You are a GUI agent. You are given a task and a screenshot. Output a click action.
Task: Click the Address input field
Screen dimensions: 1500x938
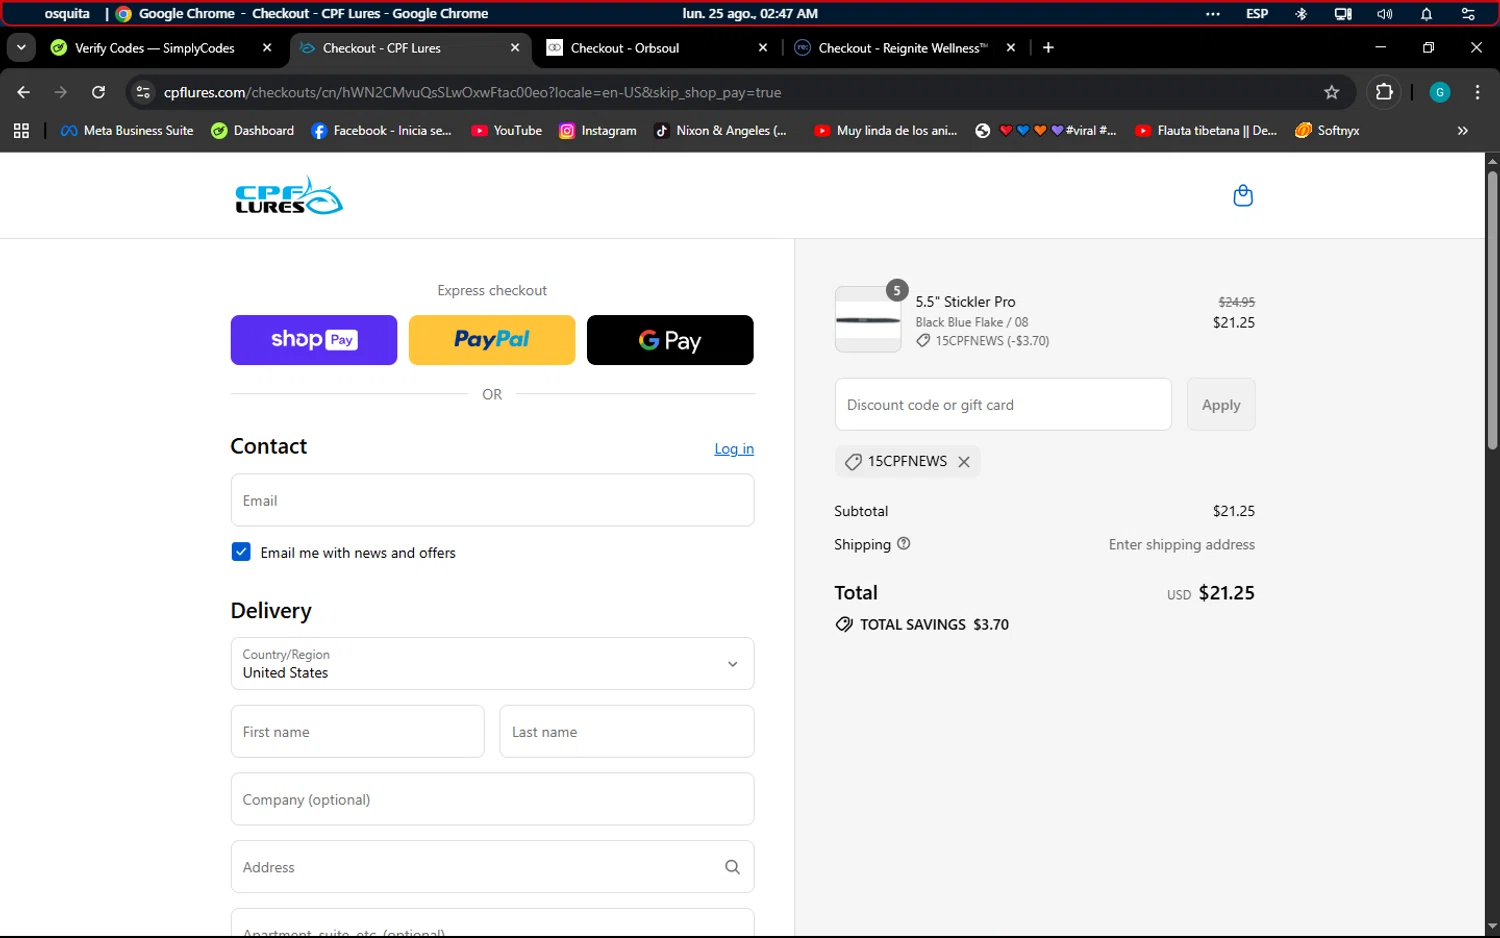pyautogui.click(x=492, y=867)
